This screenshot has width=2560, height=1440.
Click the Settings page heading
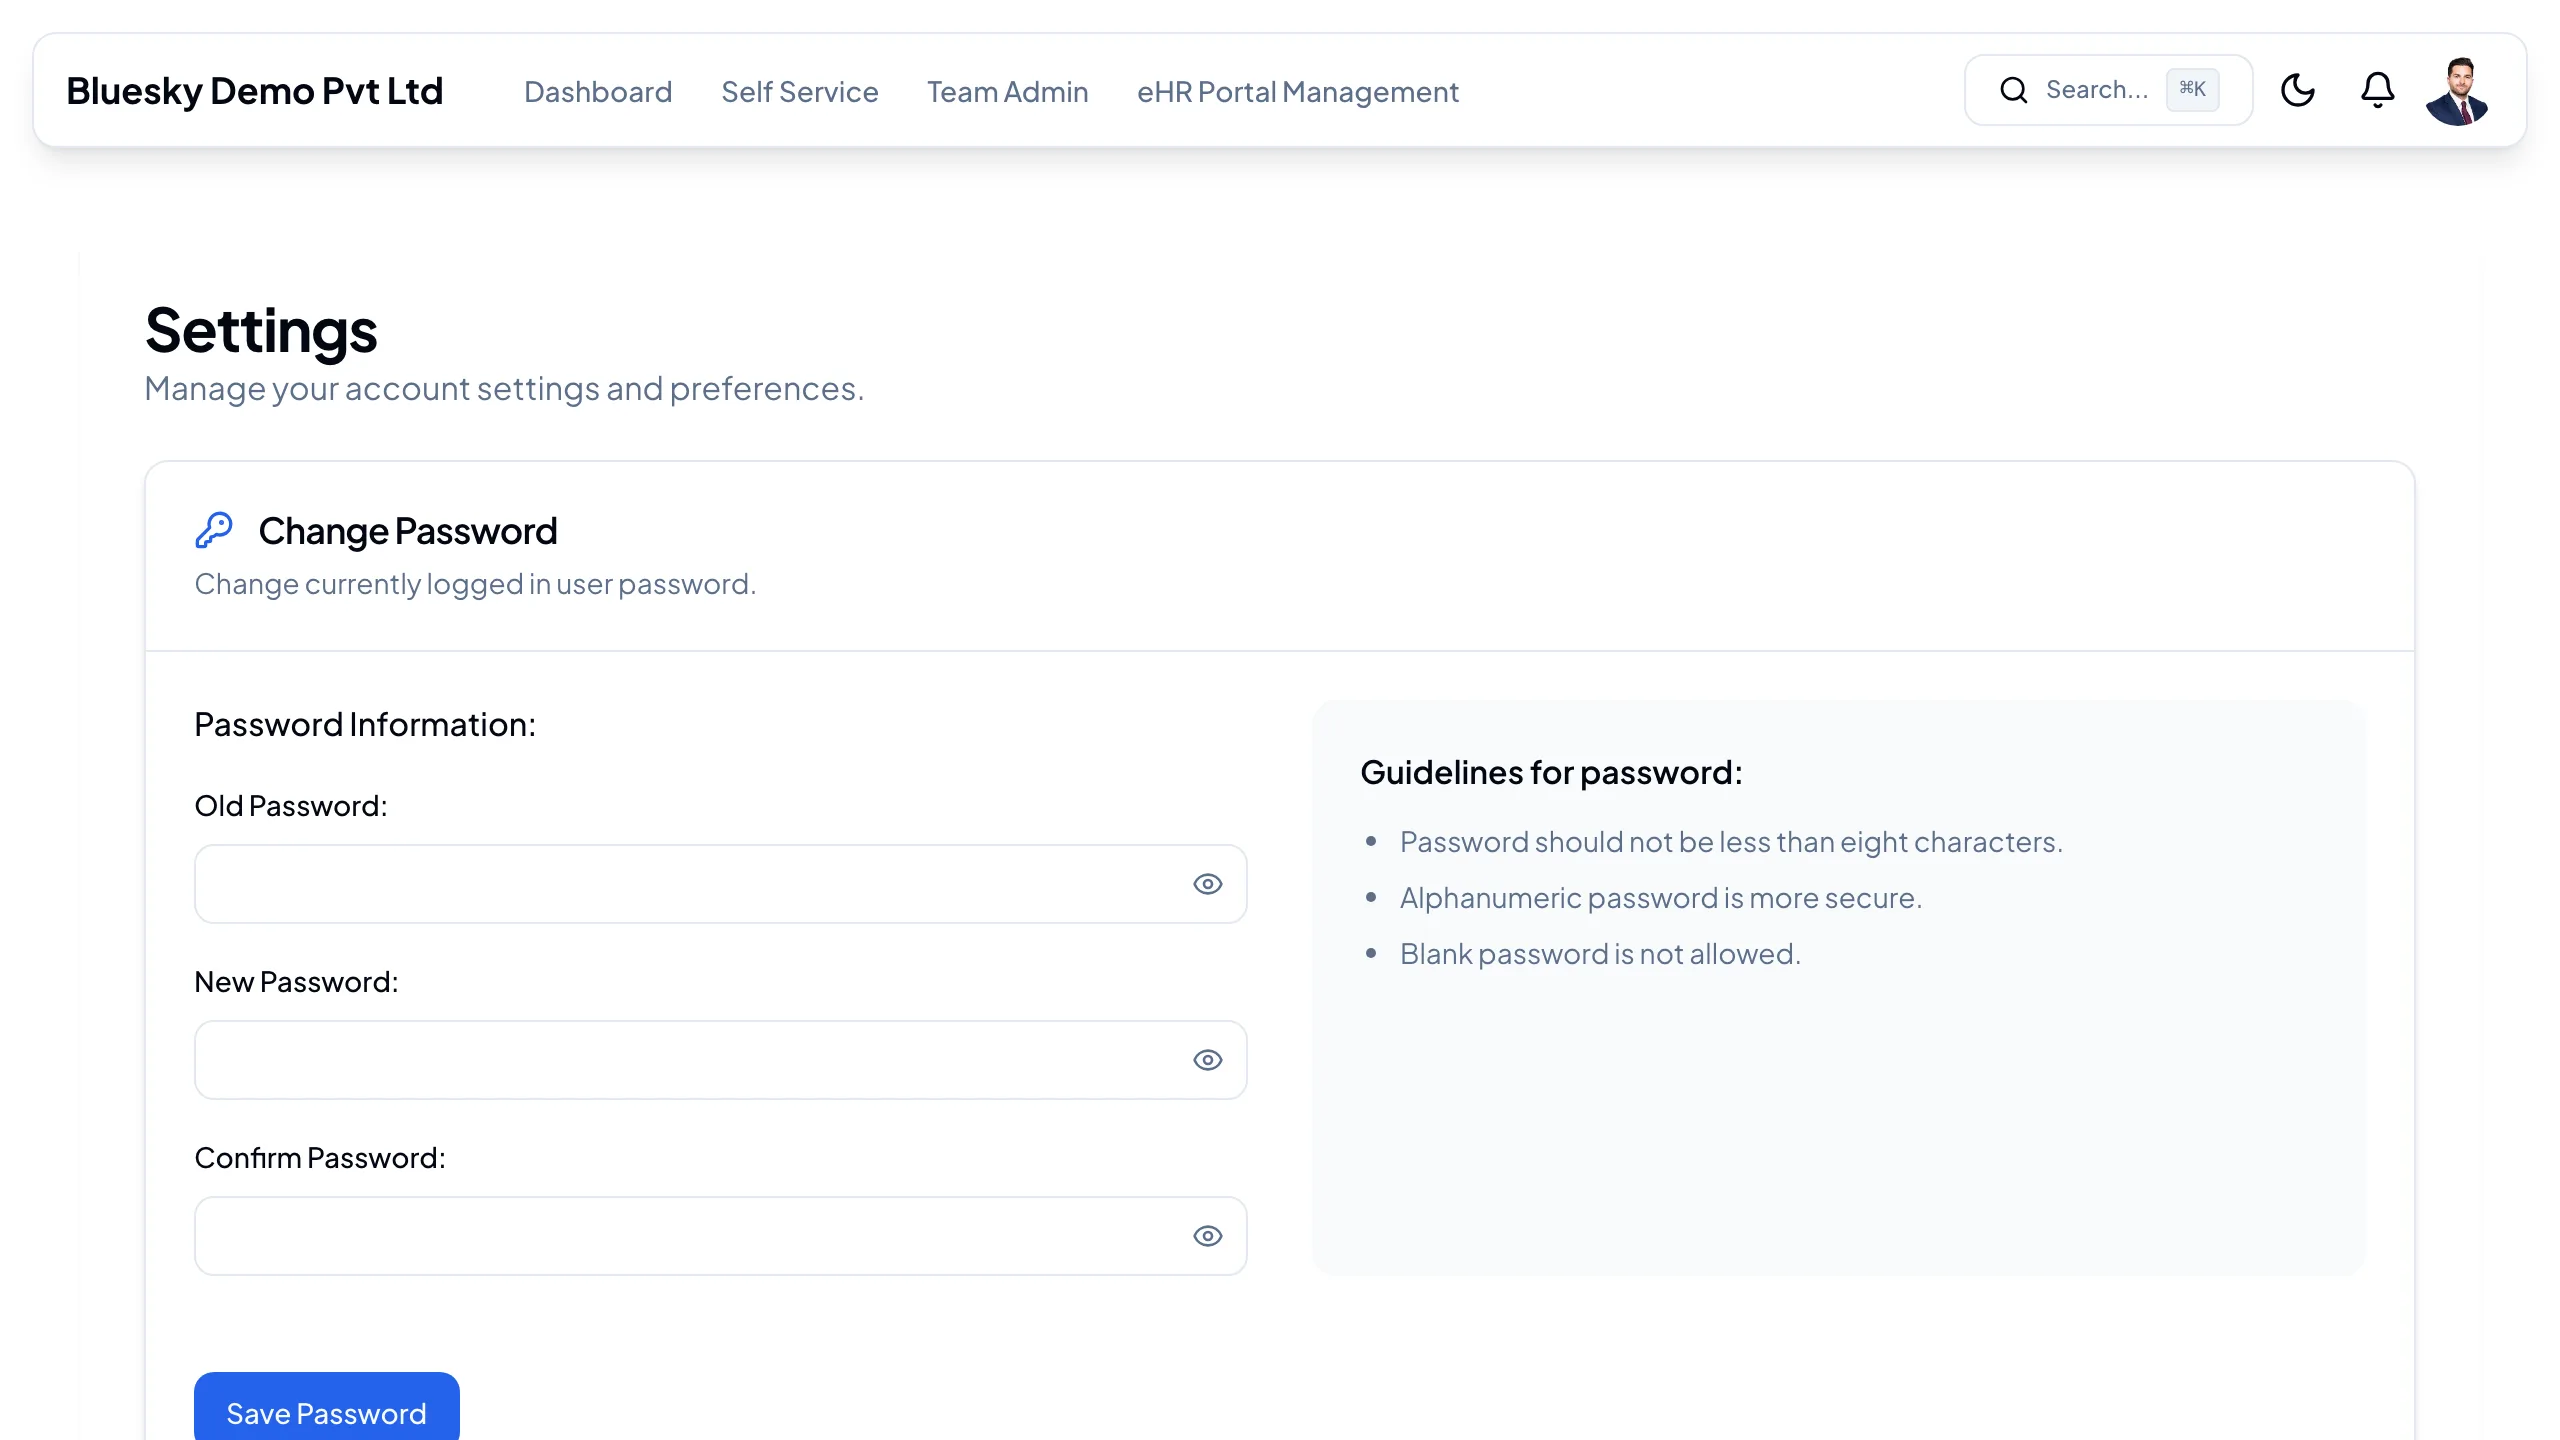point(261,330)
